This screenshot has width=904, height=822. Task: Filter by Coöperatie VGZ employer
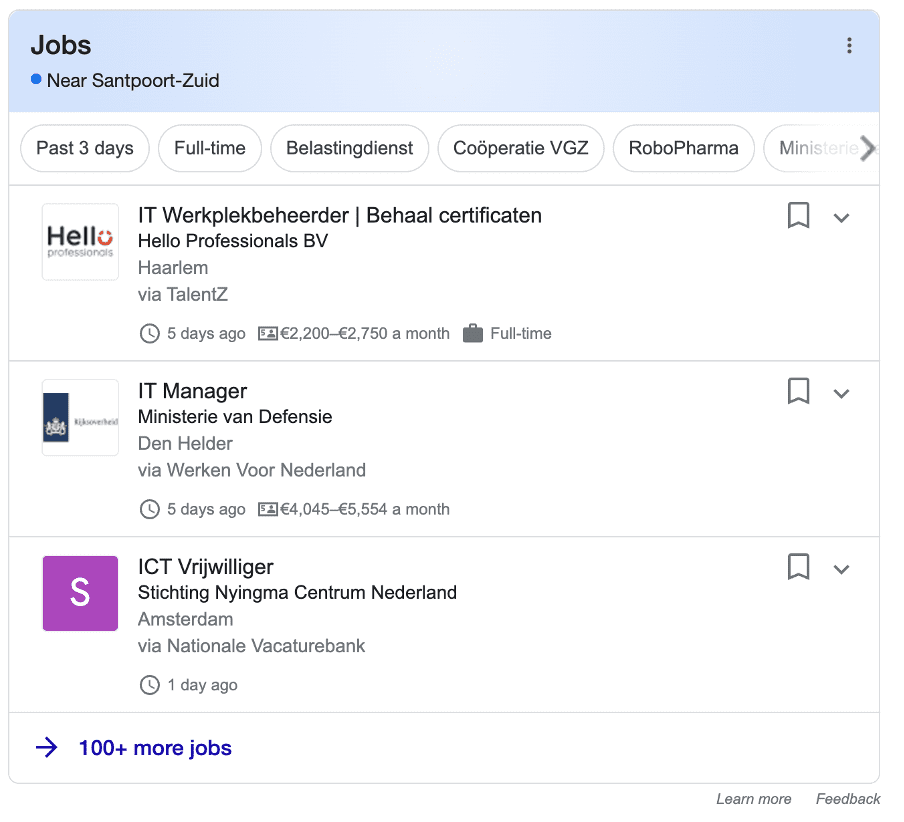(x=521, y=148)
